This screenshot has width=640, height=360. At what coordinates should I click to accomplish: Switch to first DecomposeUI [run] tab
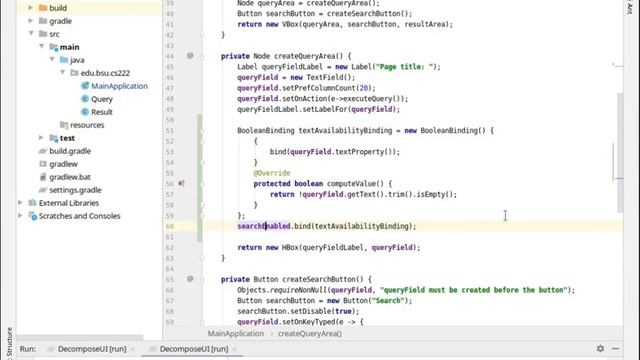[92, 349]
